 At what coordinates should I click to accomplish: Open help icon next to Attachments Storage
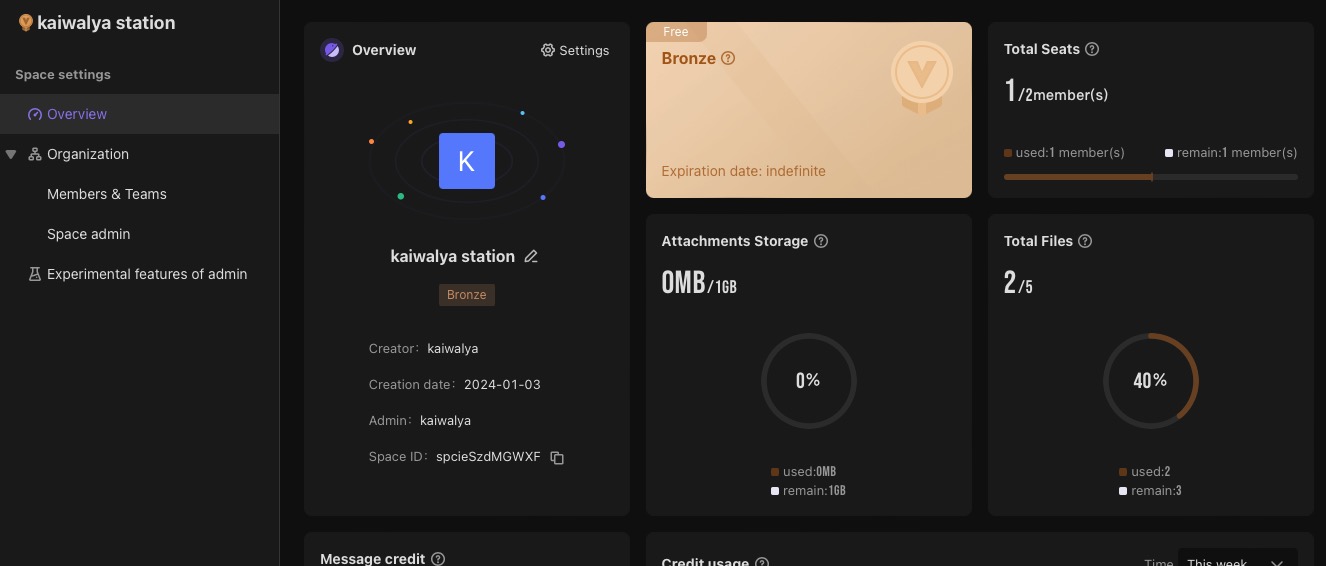coord(821,241)
